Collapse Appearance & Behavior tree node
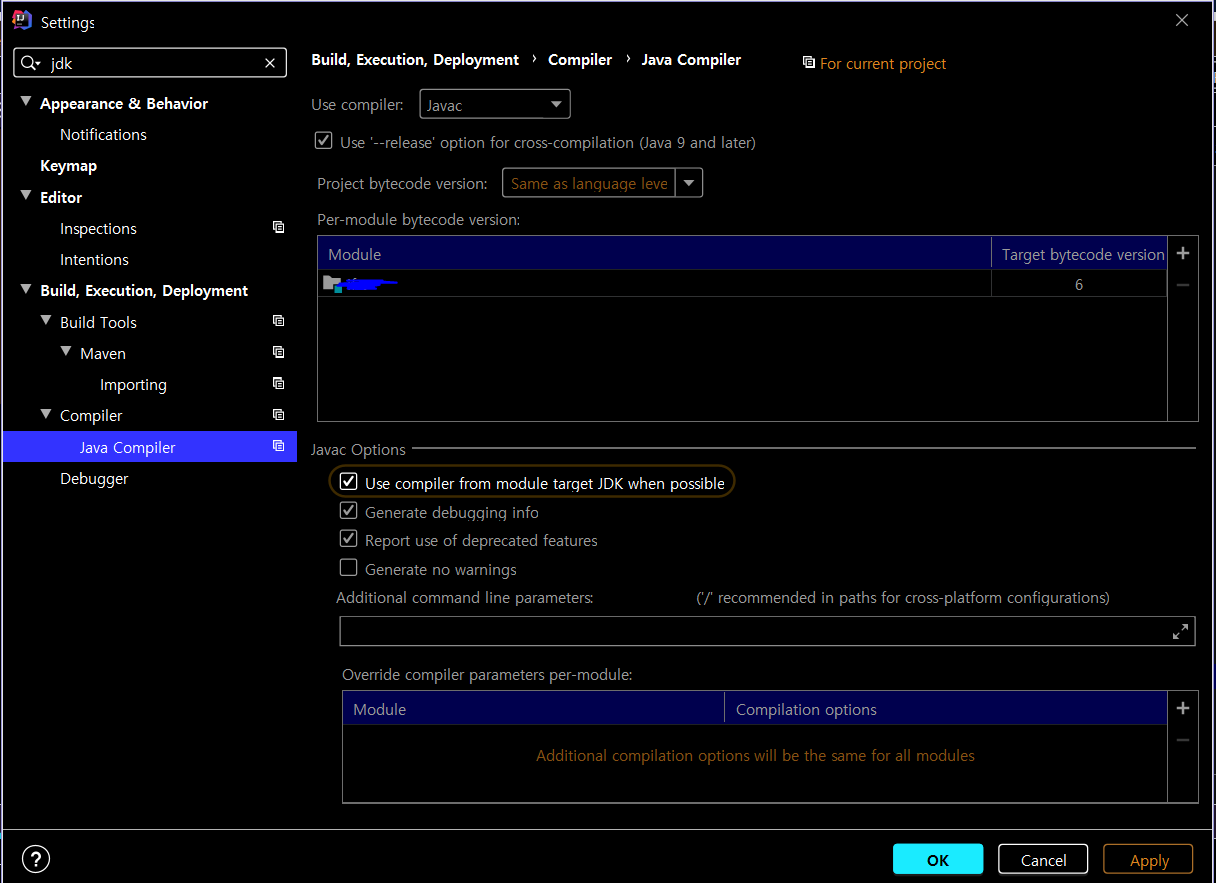1216x883 pixels. pyautogui.click(x=26, y=102)
